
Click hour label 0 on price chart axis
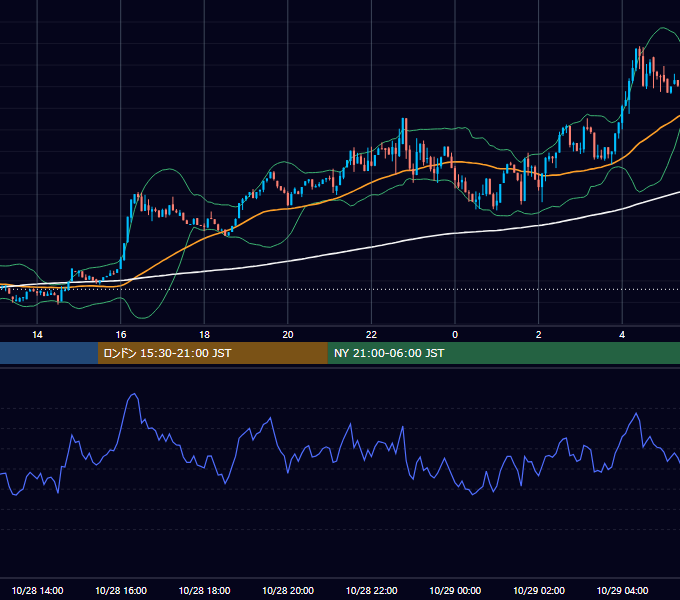tap(455, 335)
